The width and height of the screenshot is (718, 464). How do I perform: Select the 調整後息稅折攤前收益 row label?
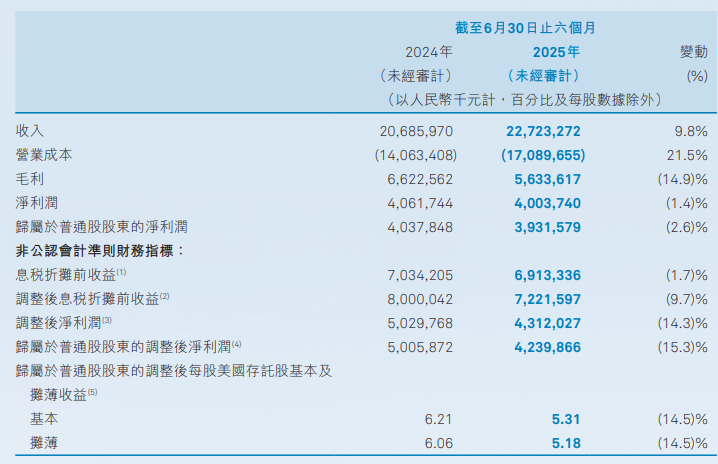(92, 299)
